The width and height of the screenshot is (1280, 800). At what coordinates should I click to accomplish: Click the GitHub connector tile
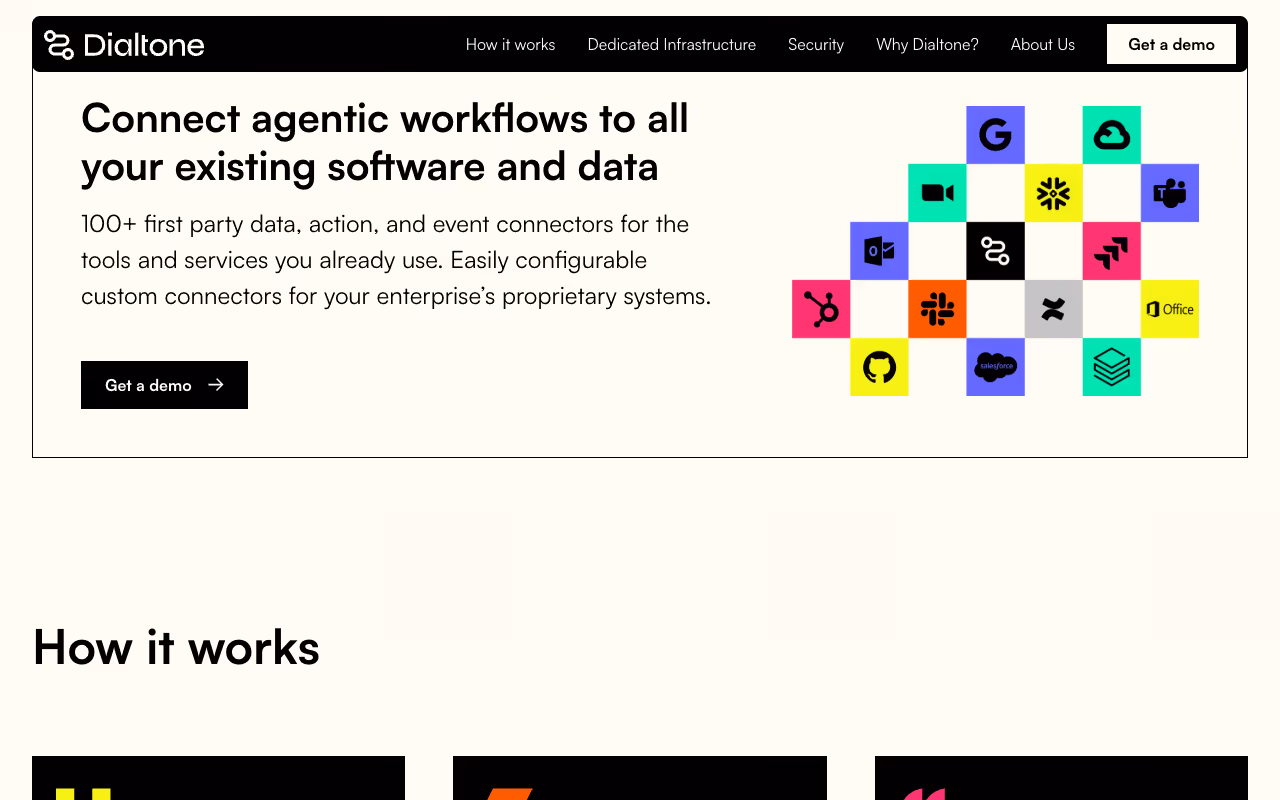pos(879,367)
